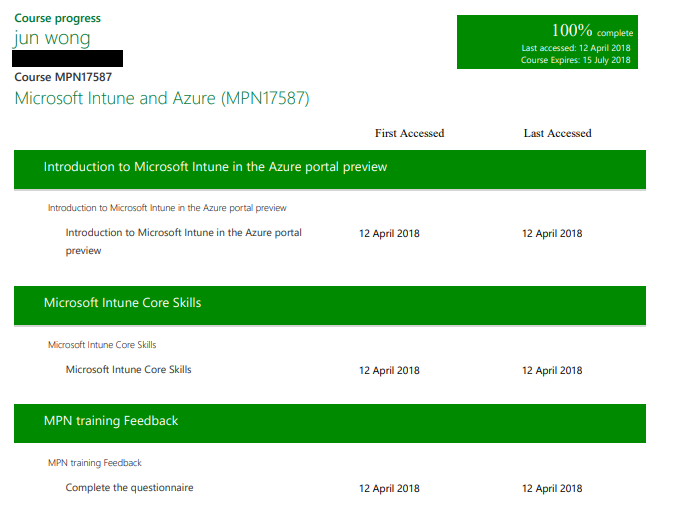Click First Accessed date for Core Skills row

click(x=389, y=370)
